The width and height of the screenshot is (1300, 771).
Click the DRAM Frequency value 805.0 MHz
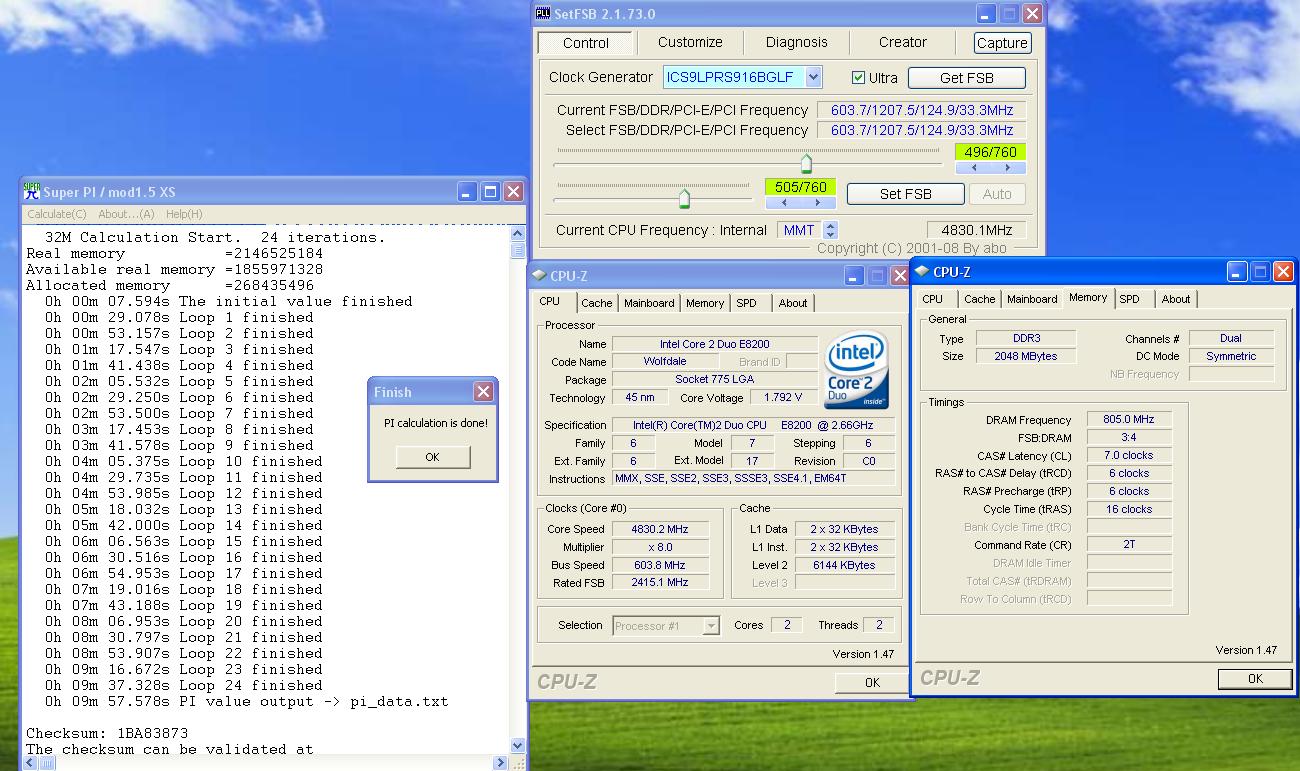(x=1129, y=420)
